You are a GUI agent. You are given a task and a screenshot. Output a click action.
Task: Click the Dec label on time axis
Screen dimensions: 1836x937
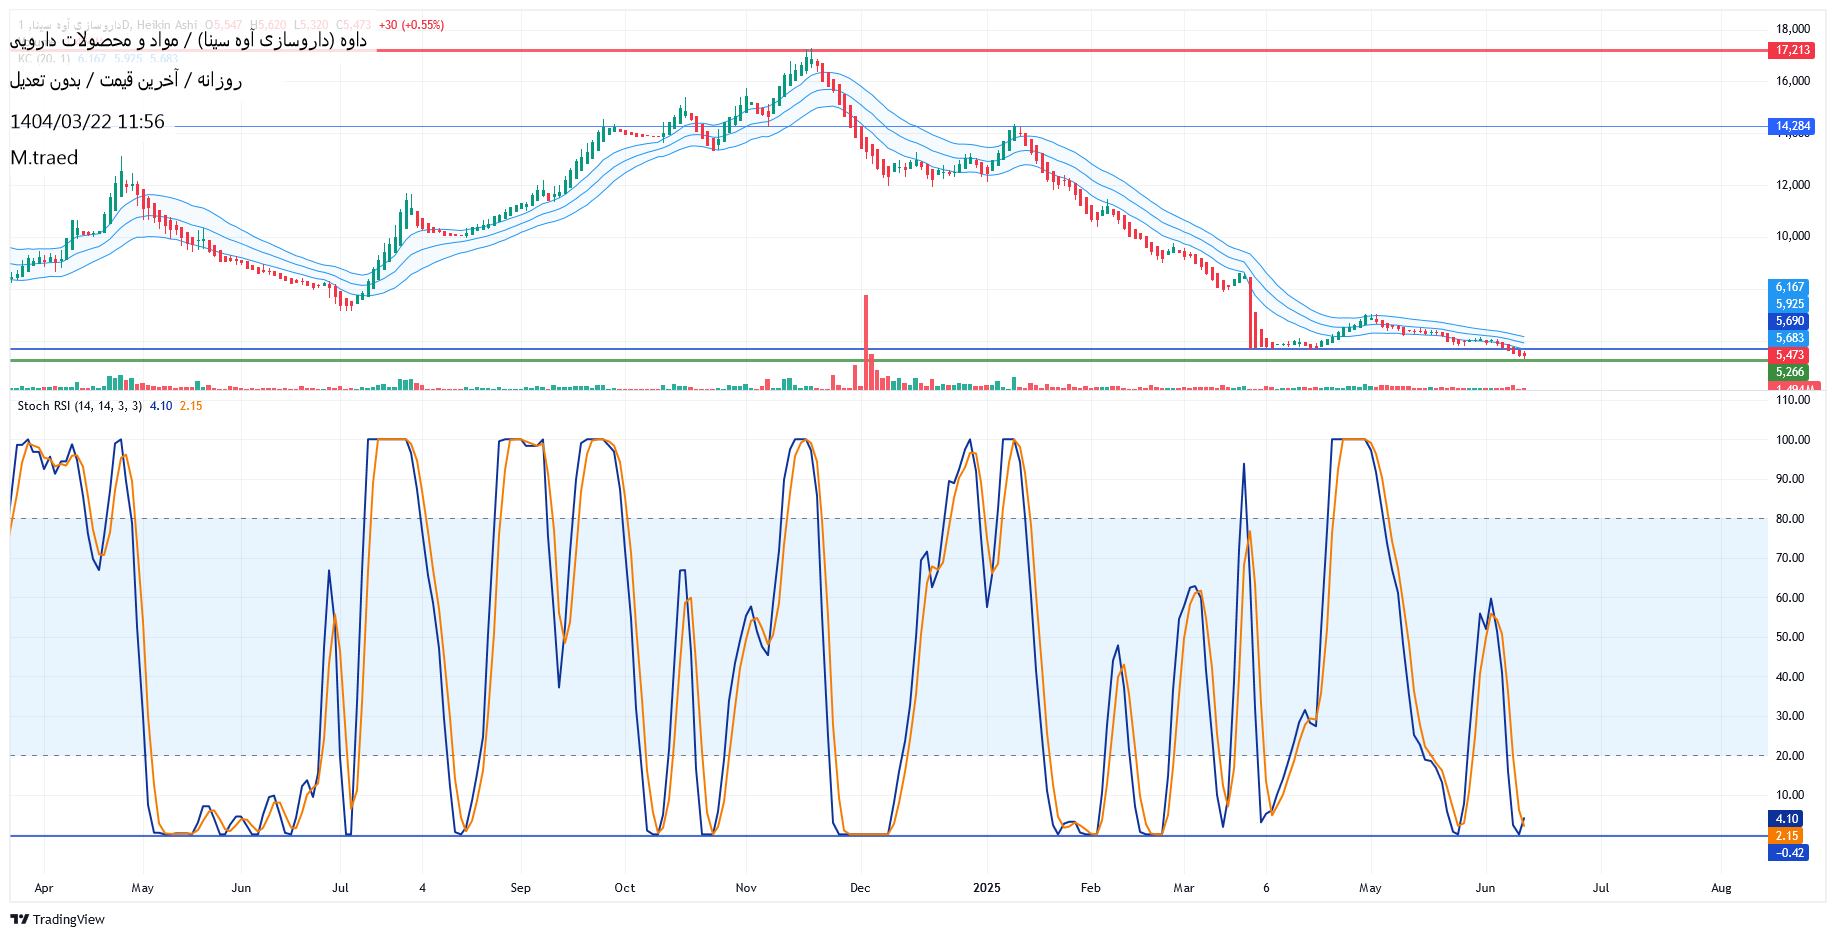[x=860, y=888]
